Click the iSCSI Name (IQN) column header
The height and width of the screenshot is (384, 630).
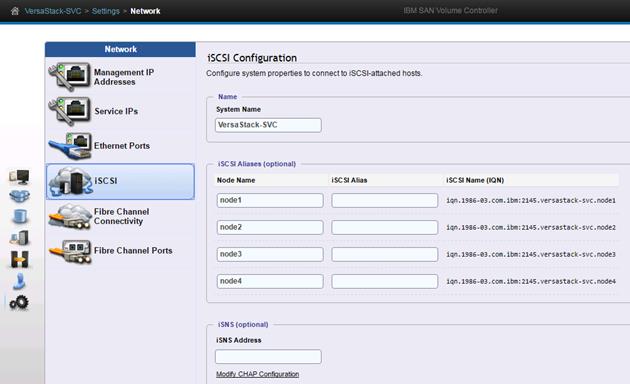(475, 180)
